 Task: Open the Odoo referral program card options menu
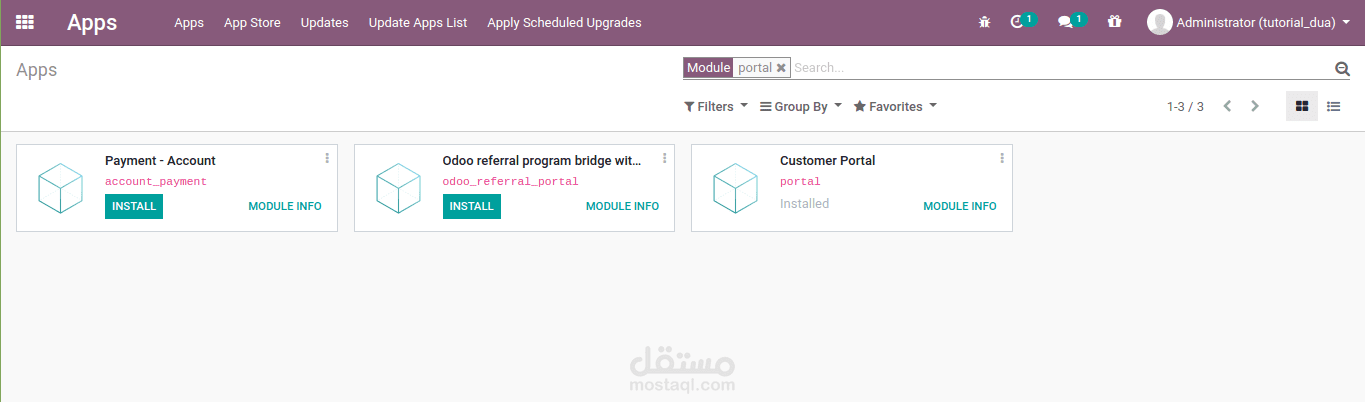pyautogui.click(x=664, y=158)
